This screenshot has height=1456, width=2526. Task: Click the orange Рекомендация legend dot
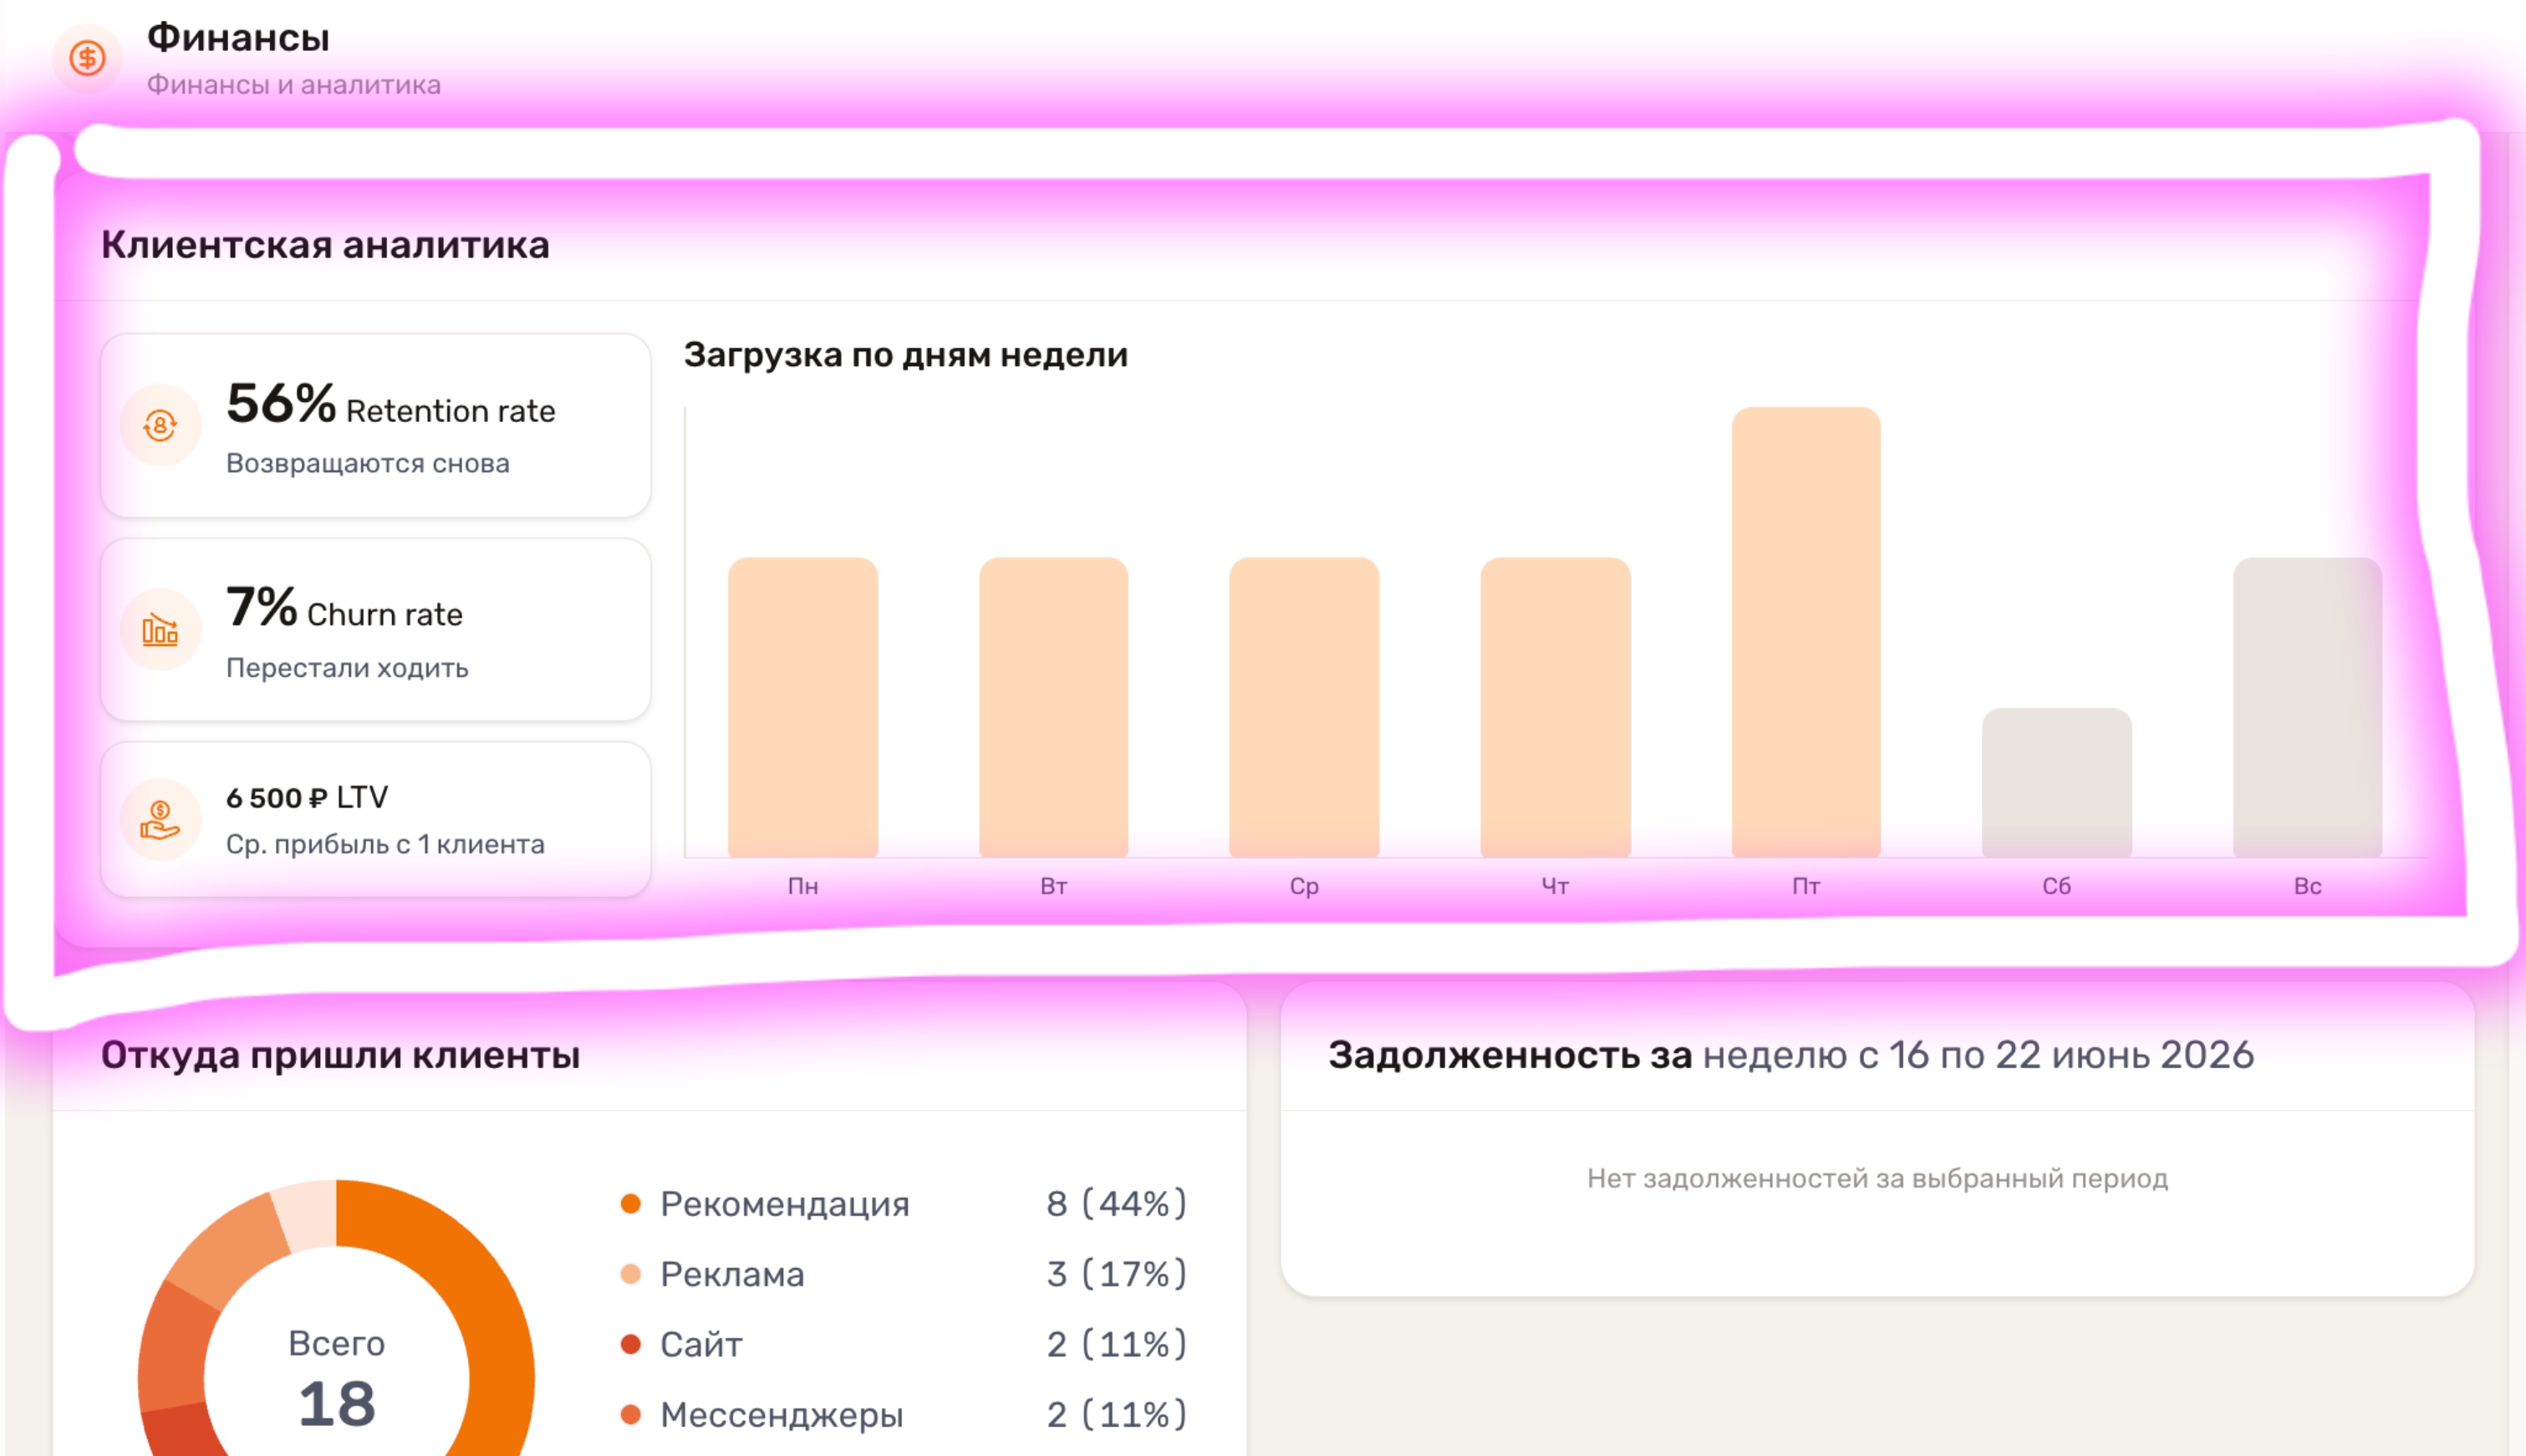(x=630, y=1203)
